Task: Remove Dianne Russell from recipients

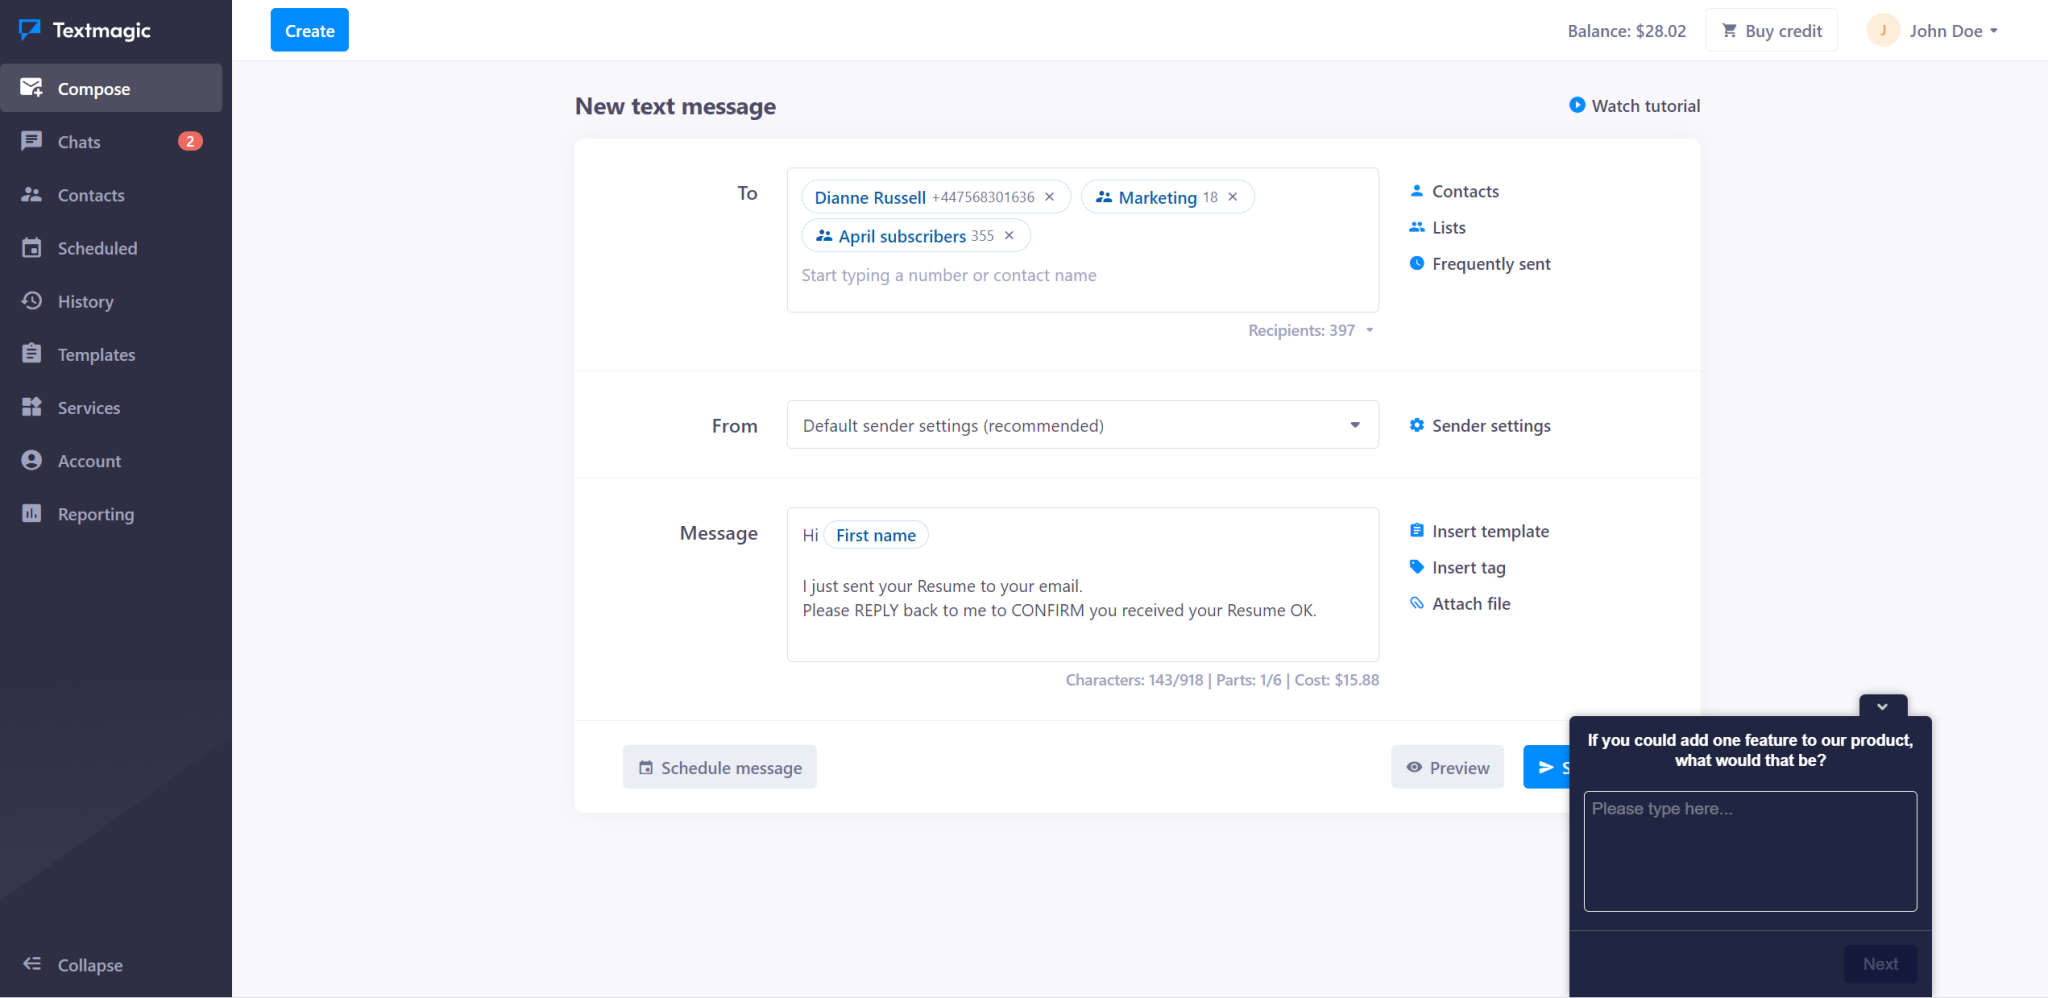Action: tap(1049, 197)
